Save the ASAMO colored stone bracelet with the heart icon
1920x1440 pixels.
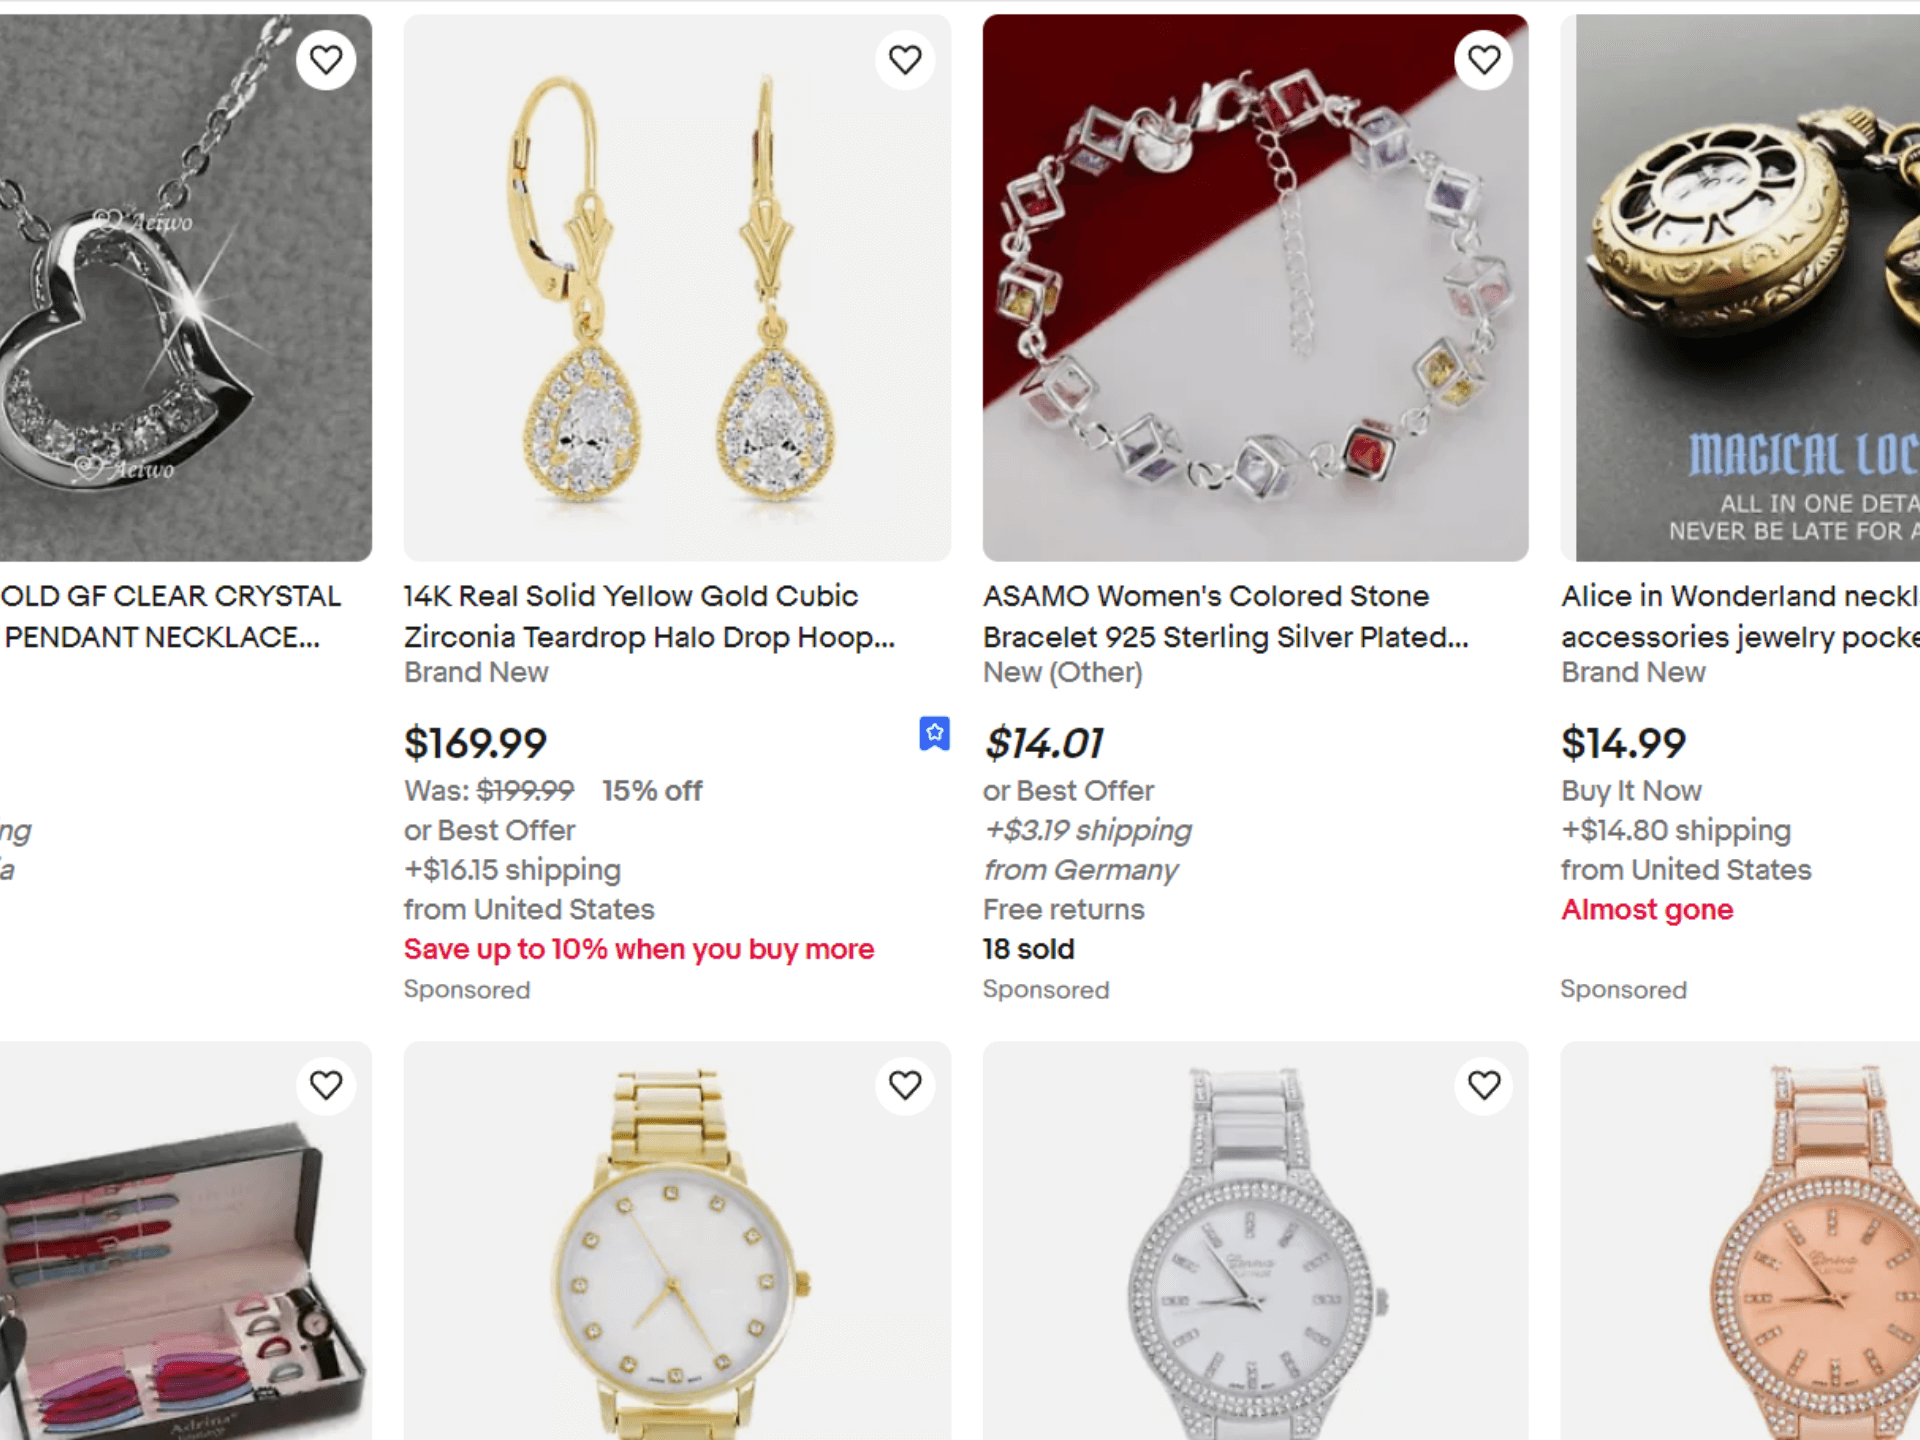pyautogui.click(x=1483, y=59)
